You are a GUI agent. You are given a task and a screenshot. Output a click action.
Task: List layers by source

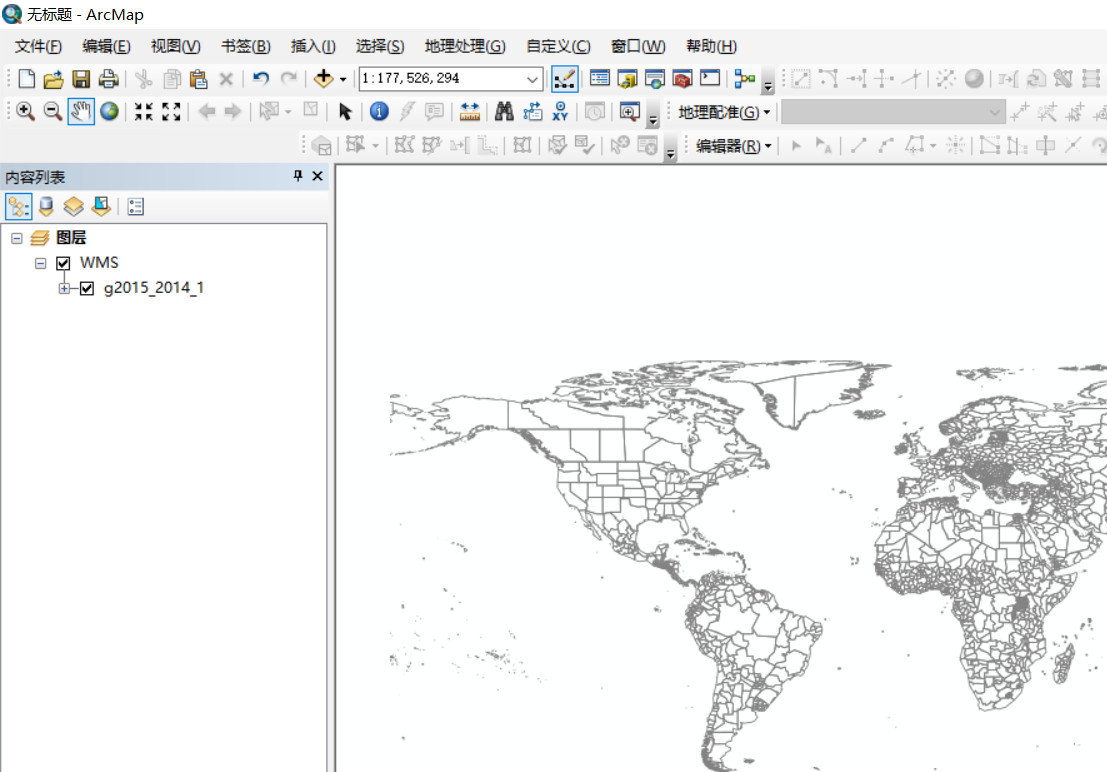click(46, 207)
